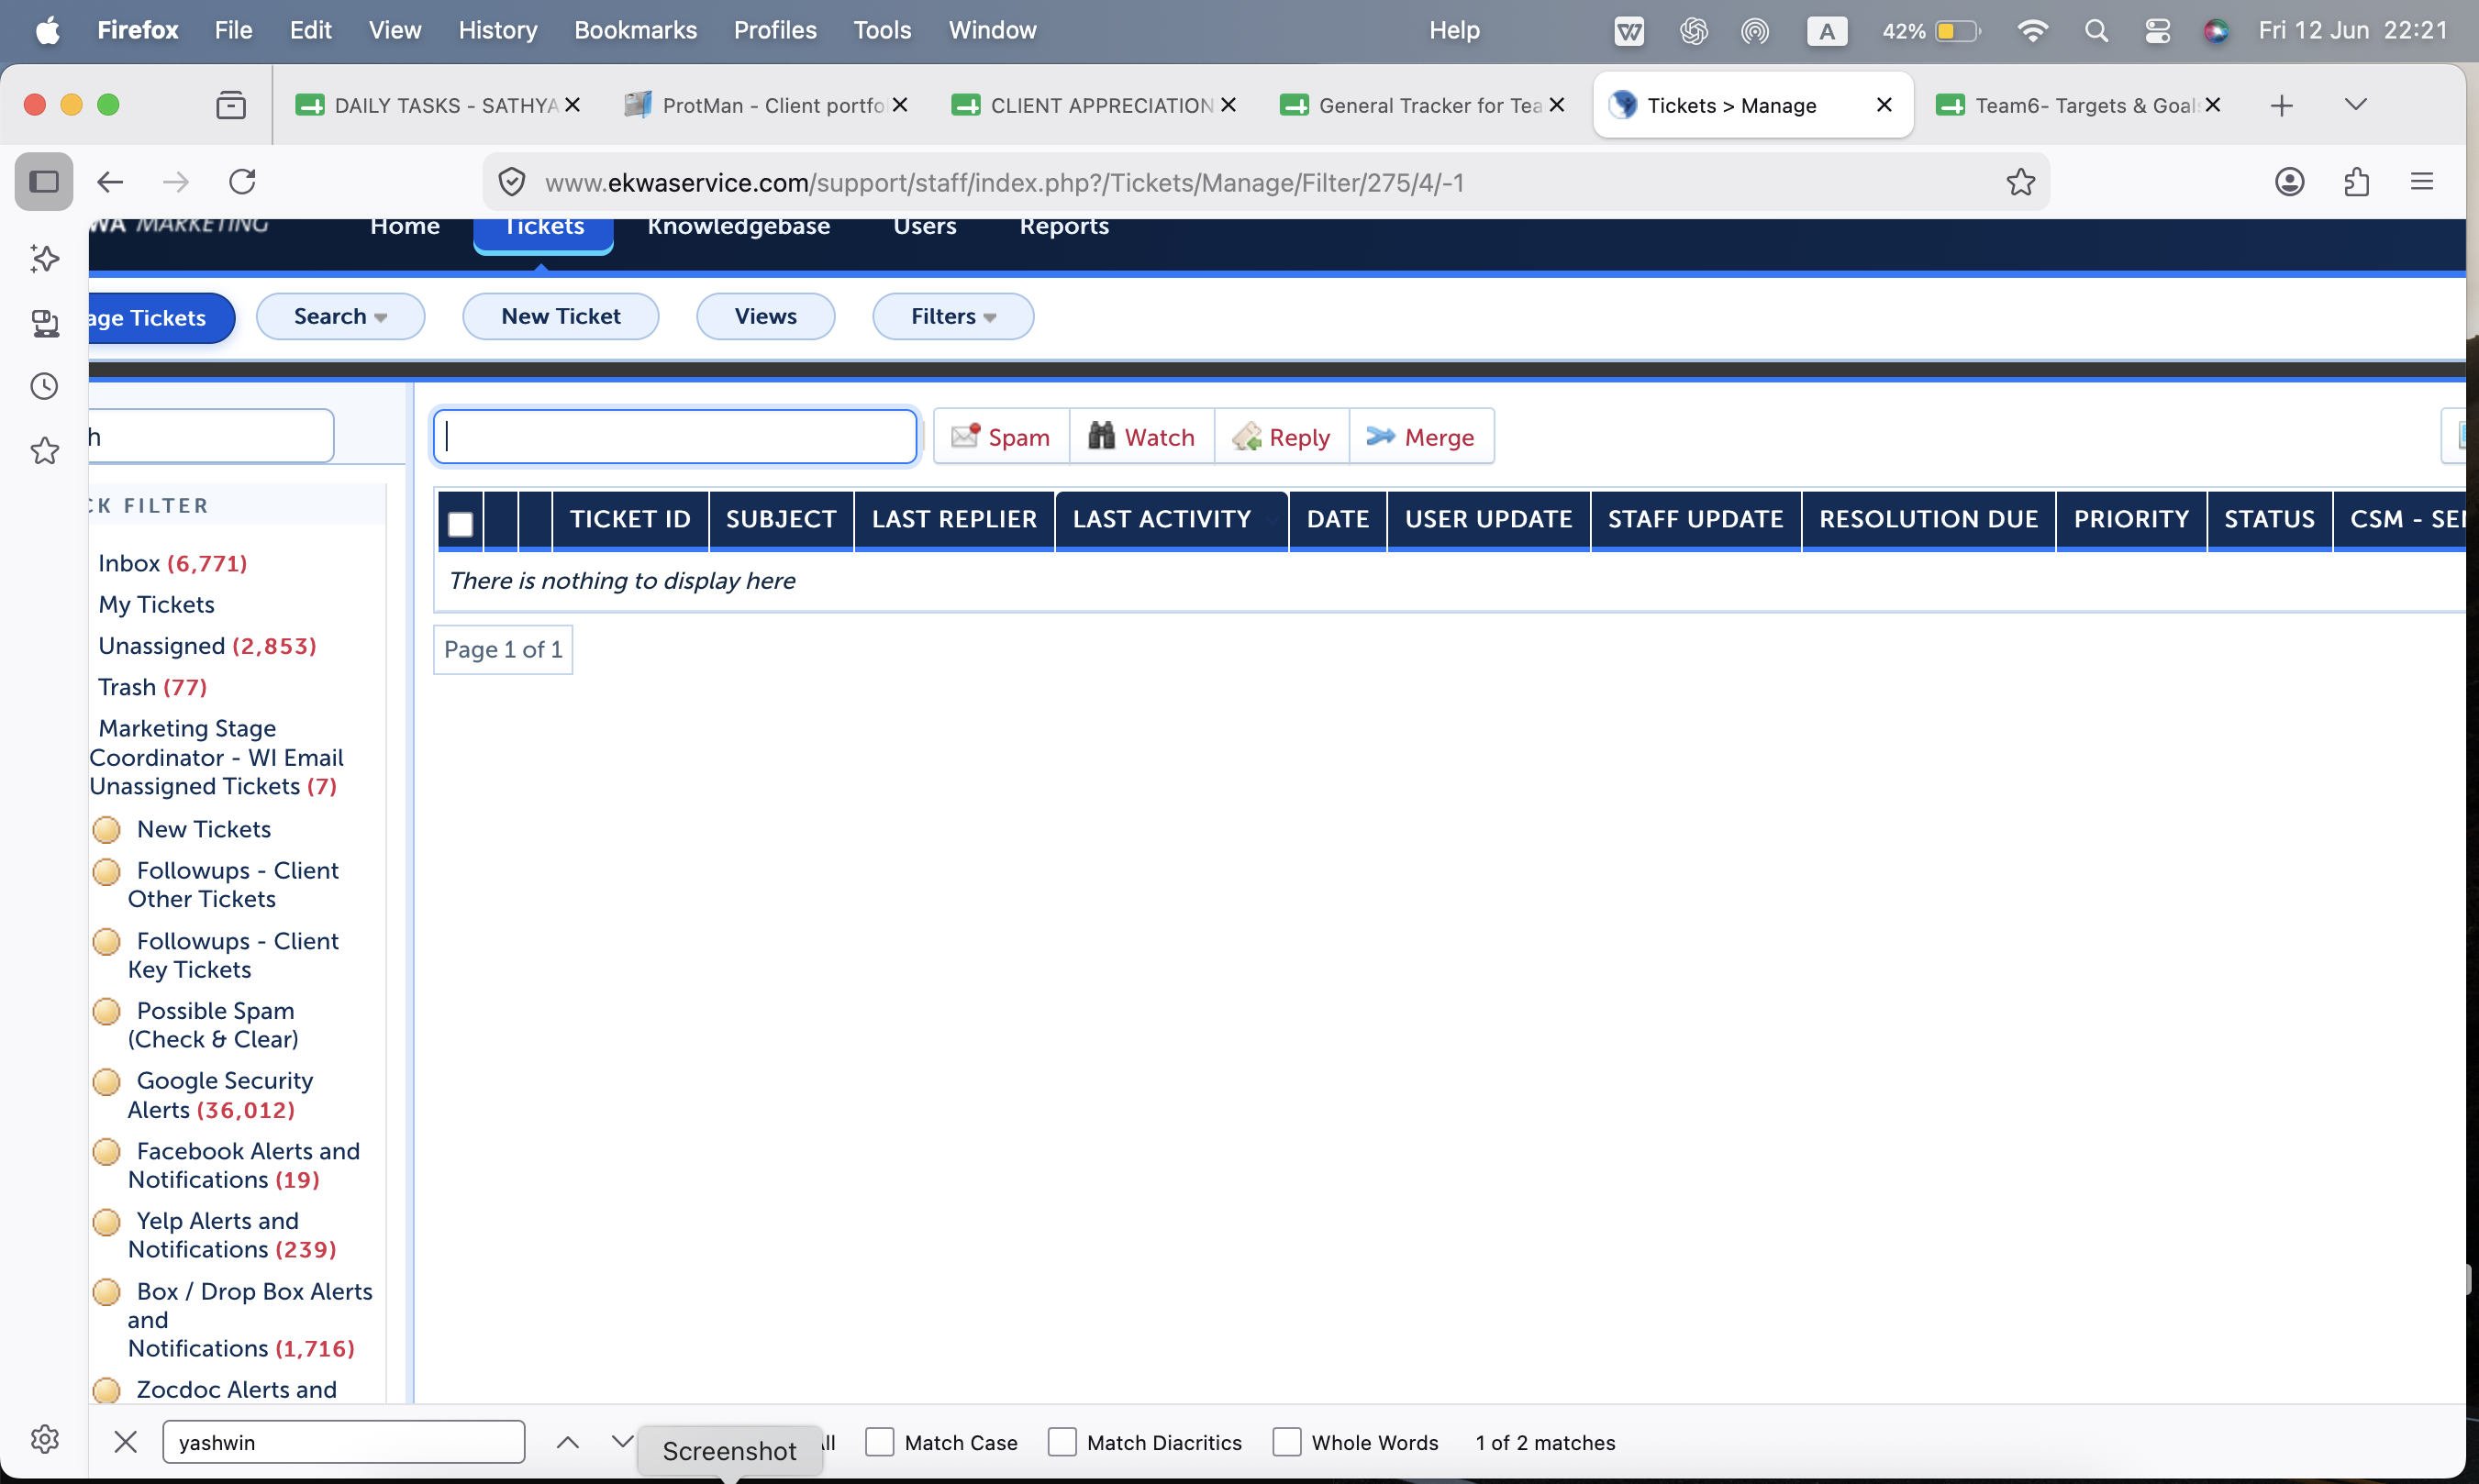Enable Whole Words option

coord(1287,1442)
